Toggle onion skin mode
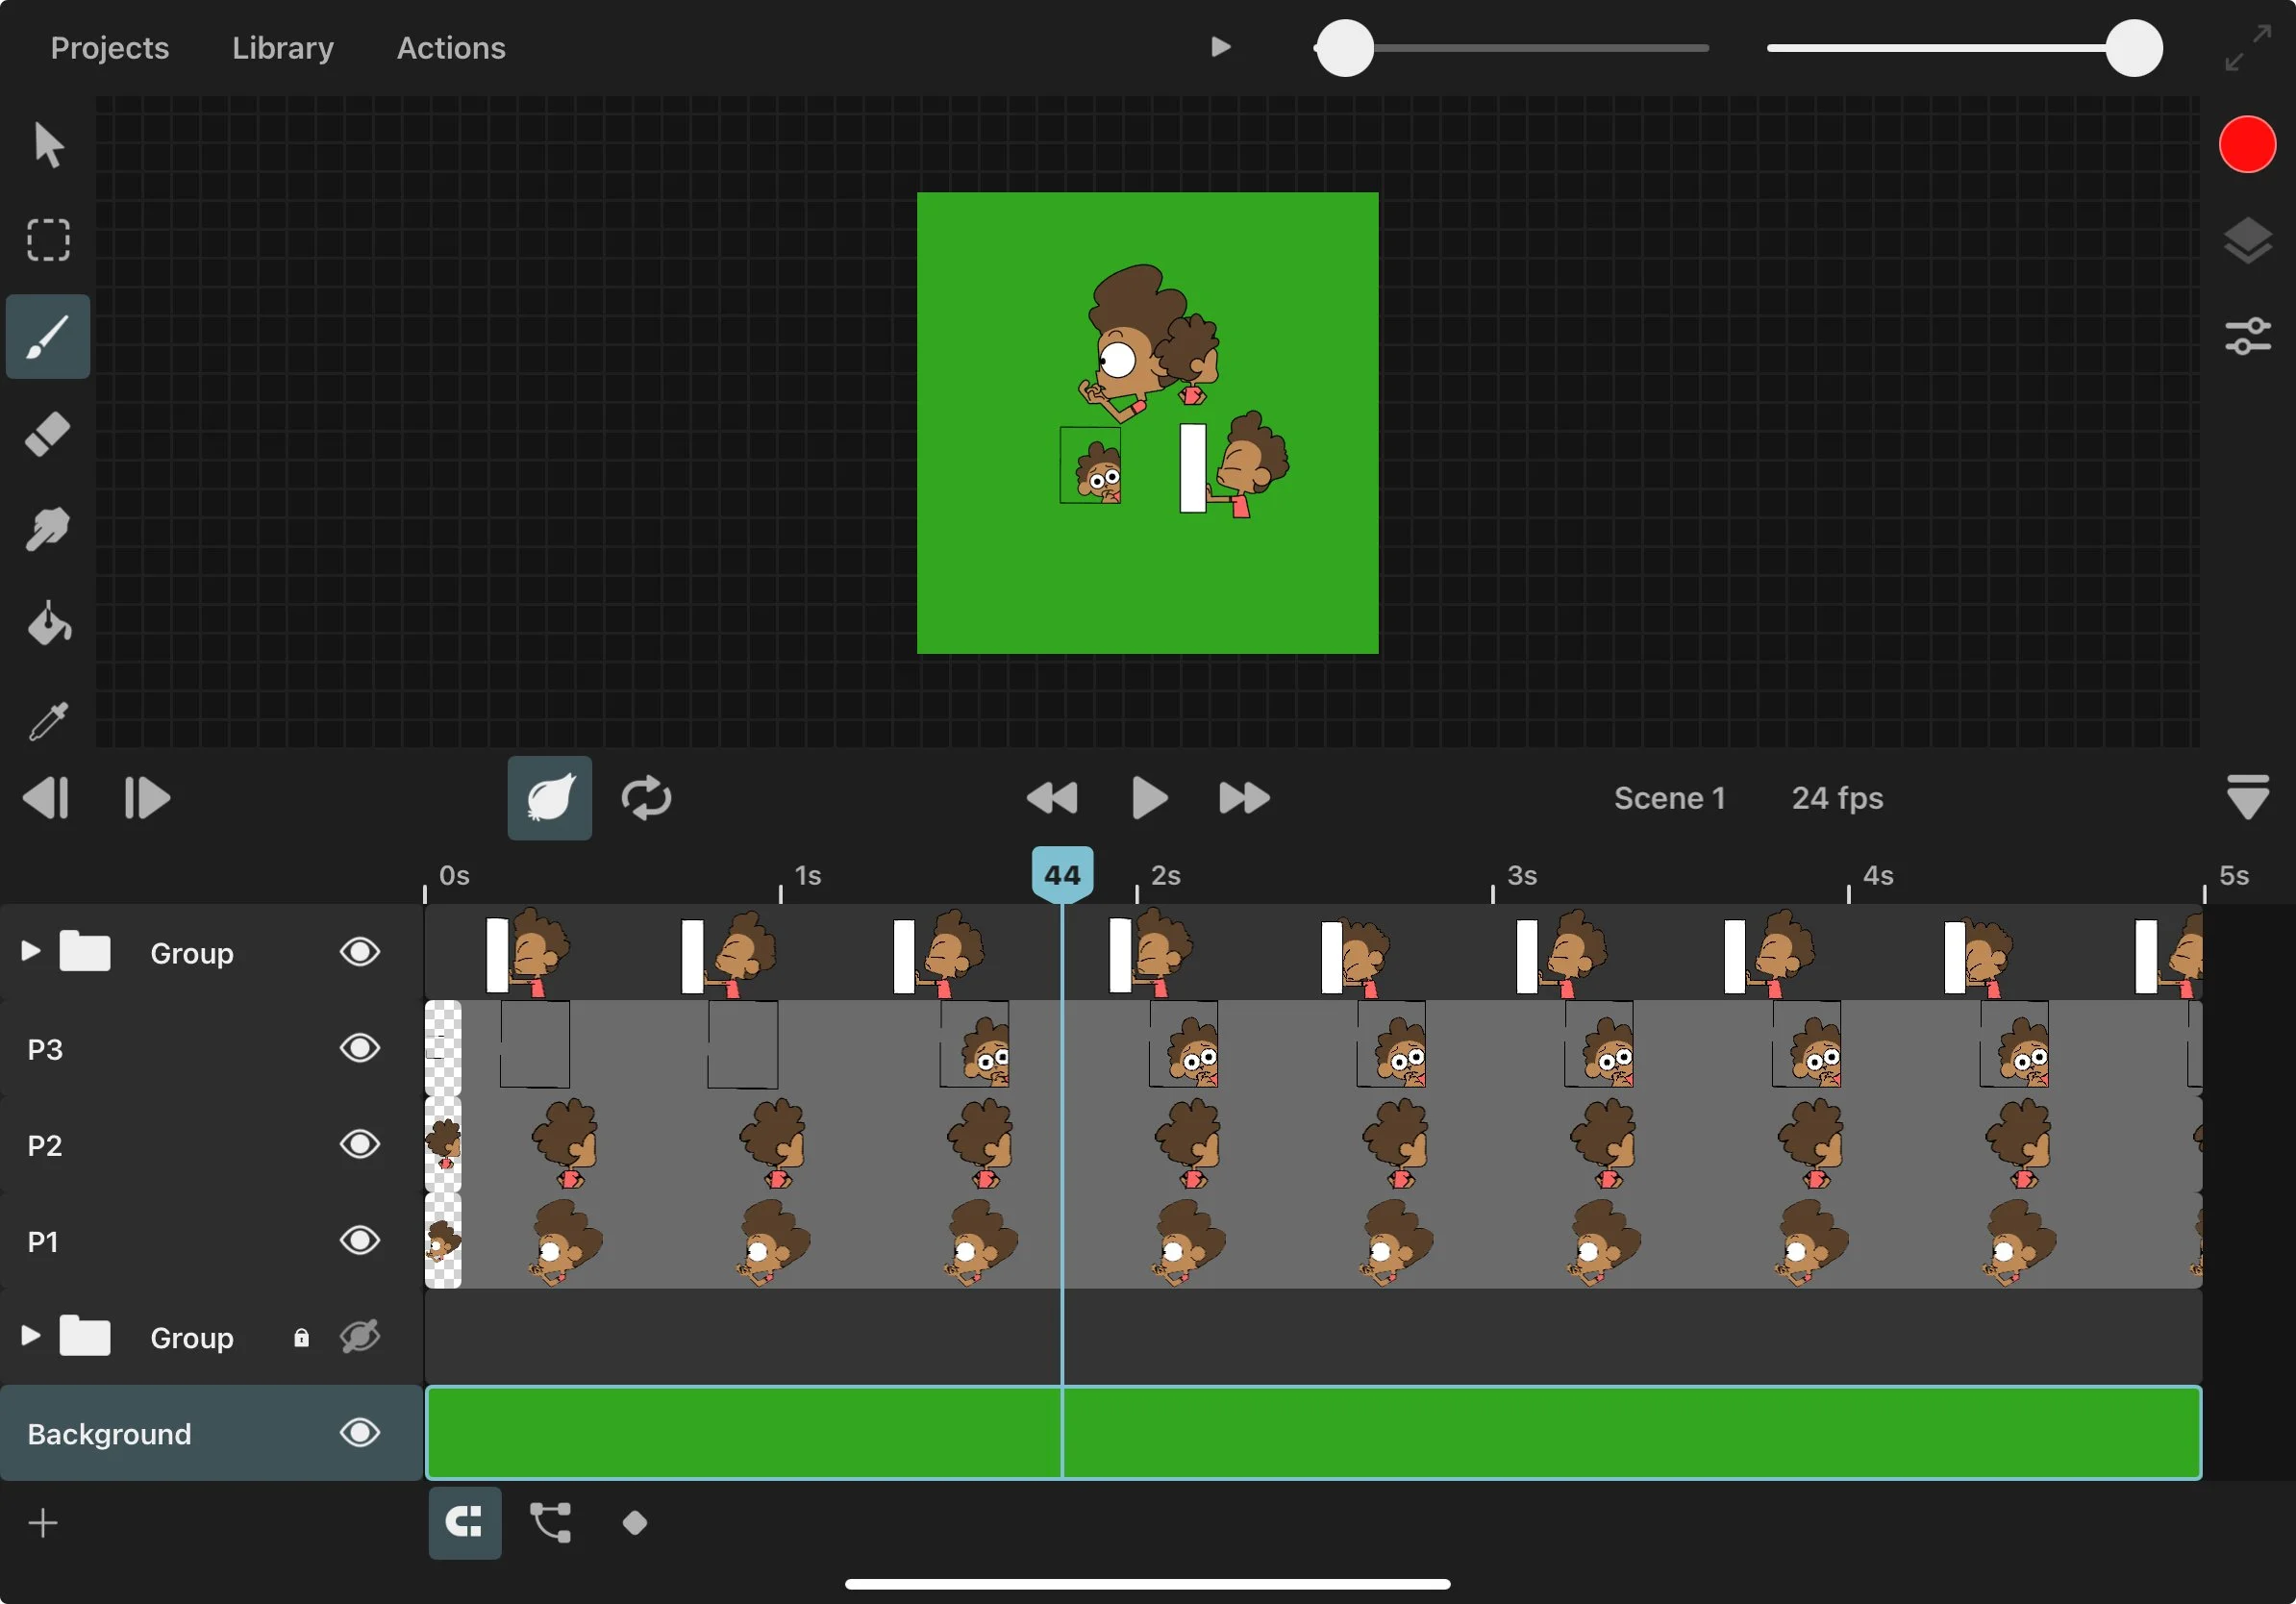This screenshot has width=2296, height=1604. pos(549,798)
